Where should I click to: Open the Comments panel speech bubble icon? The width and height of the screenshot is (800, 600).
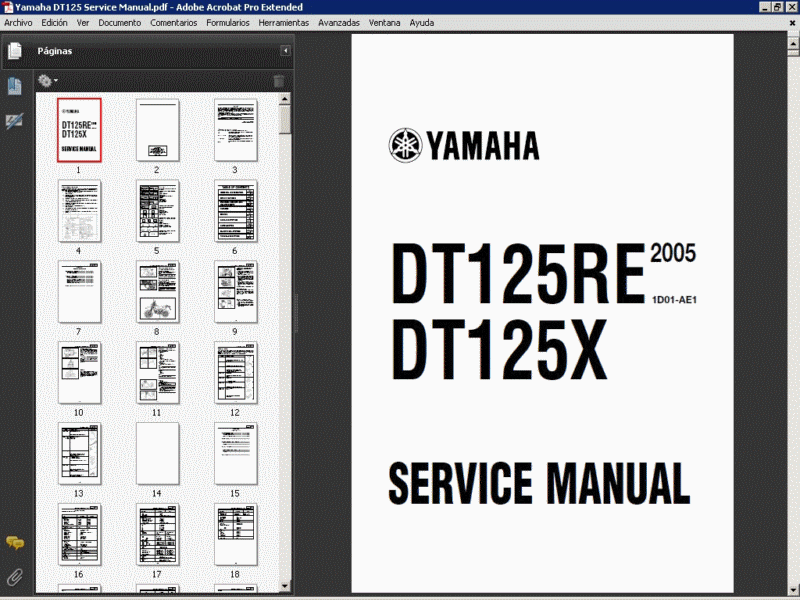15,543
